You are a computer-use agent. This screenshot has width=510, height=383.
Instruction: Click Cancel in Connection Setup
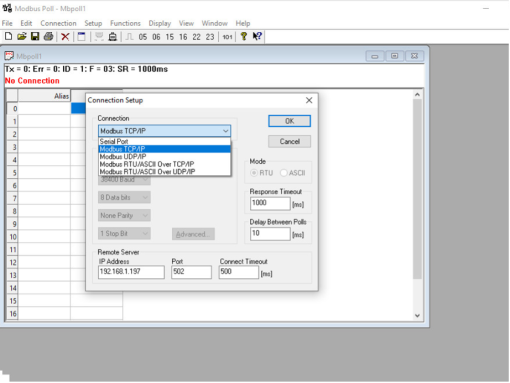[x=289, y=142]
